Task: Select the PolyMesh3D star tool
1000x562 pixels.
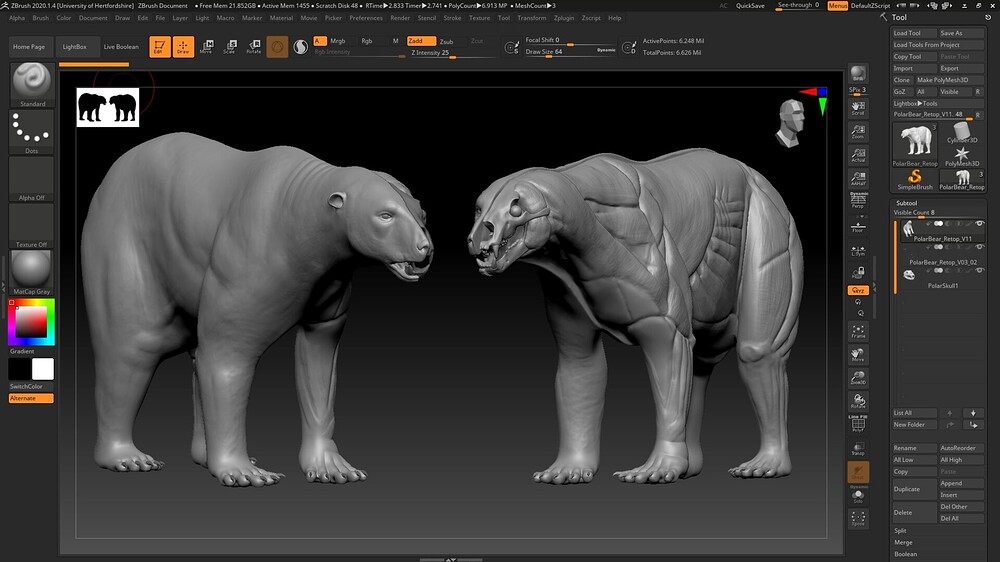Action: [x=962, y=156]
